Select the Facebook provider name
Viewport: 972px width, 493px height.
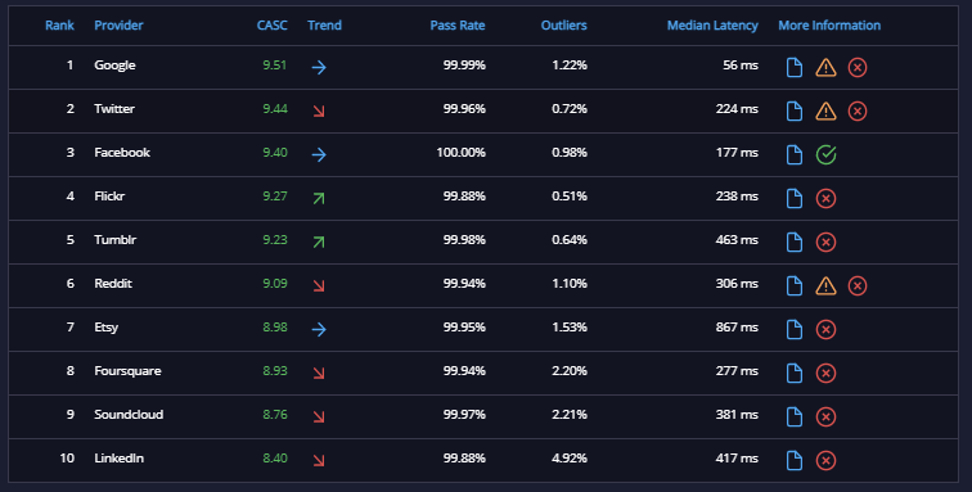pyautogui.click(x=122, y=153)
